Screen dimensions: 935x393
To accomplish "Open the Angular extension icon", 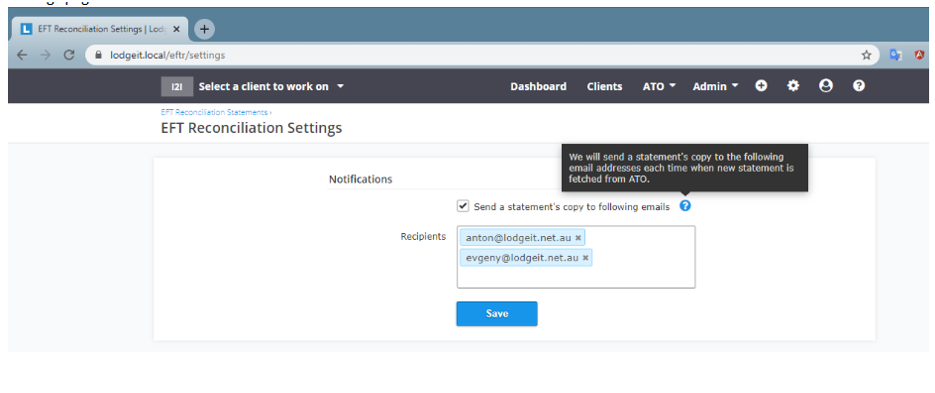I will [920, 55].
